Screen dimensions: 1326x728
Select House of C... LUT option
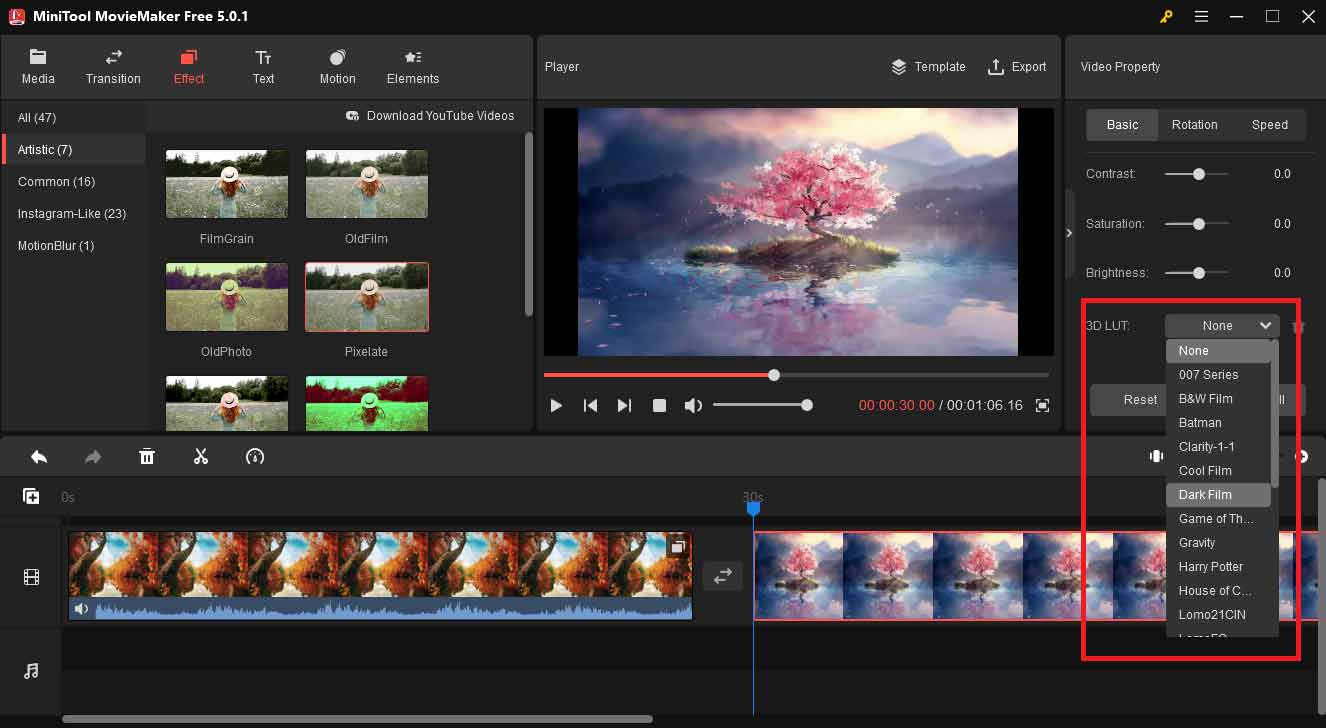click(x=1218, y=591)
